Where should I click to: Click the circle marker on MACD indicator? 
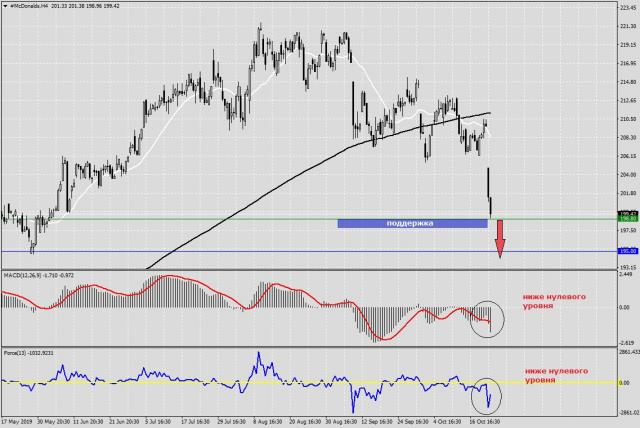[489, 319]
